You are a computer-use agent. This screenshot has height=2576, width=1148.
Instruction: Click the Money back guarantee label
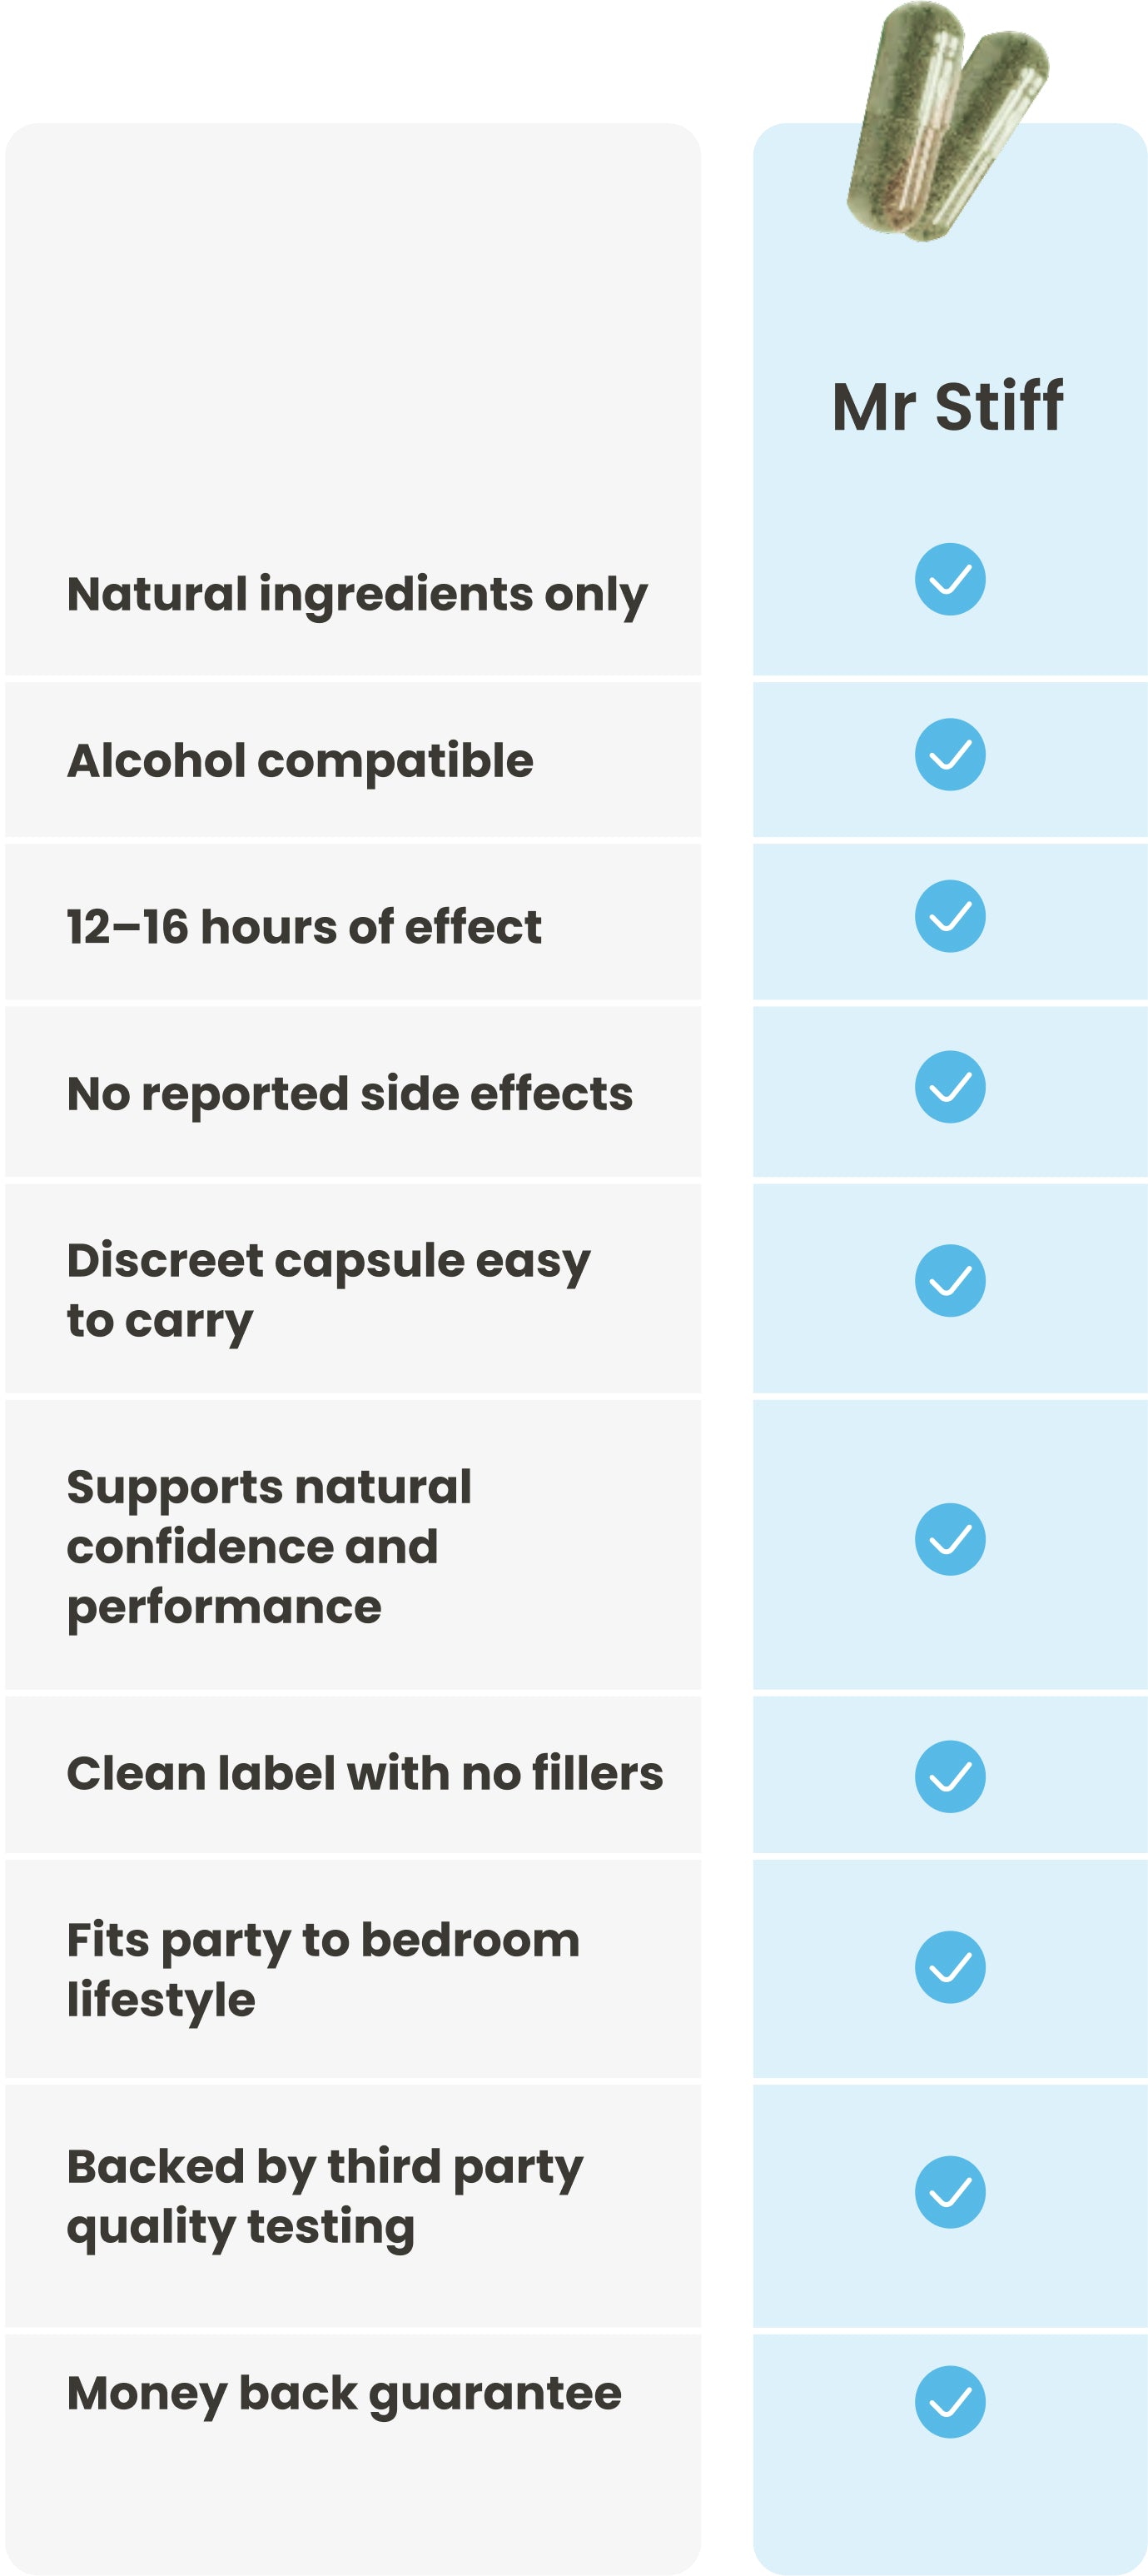click(344, 2394)
